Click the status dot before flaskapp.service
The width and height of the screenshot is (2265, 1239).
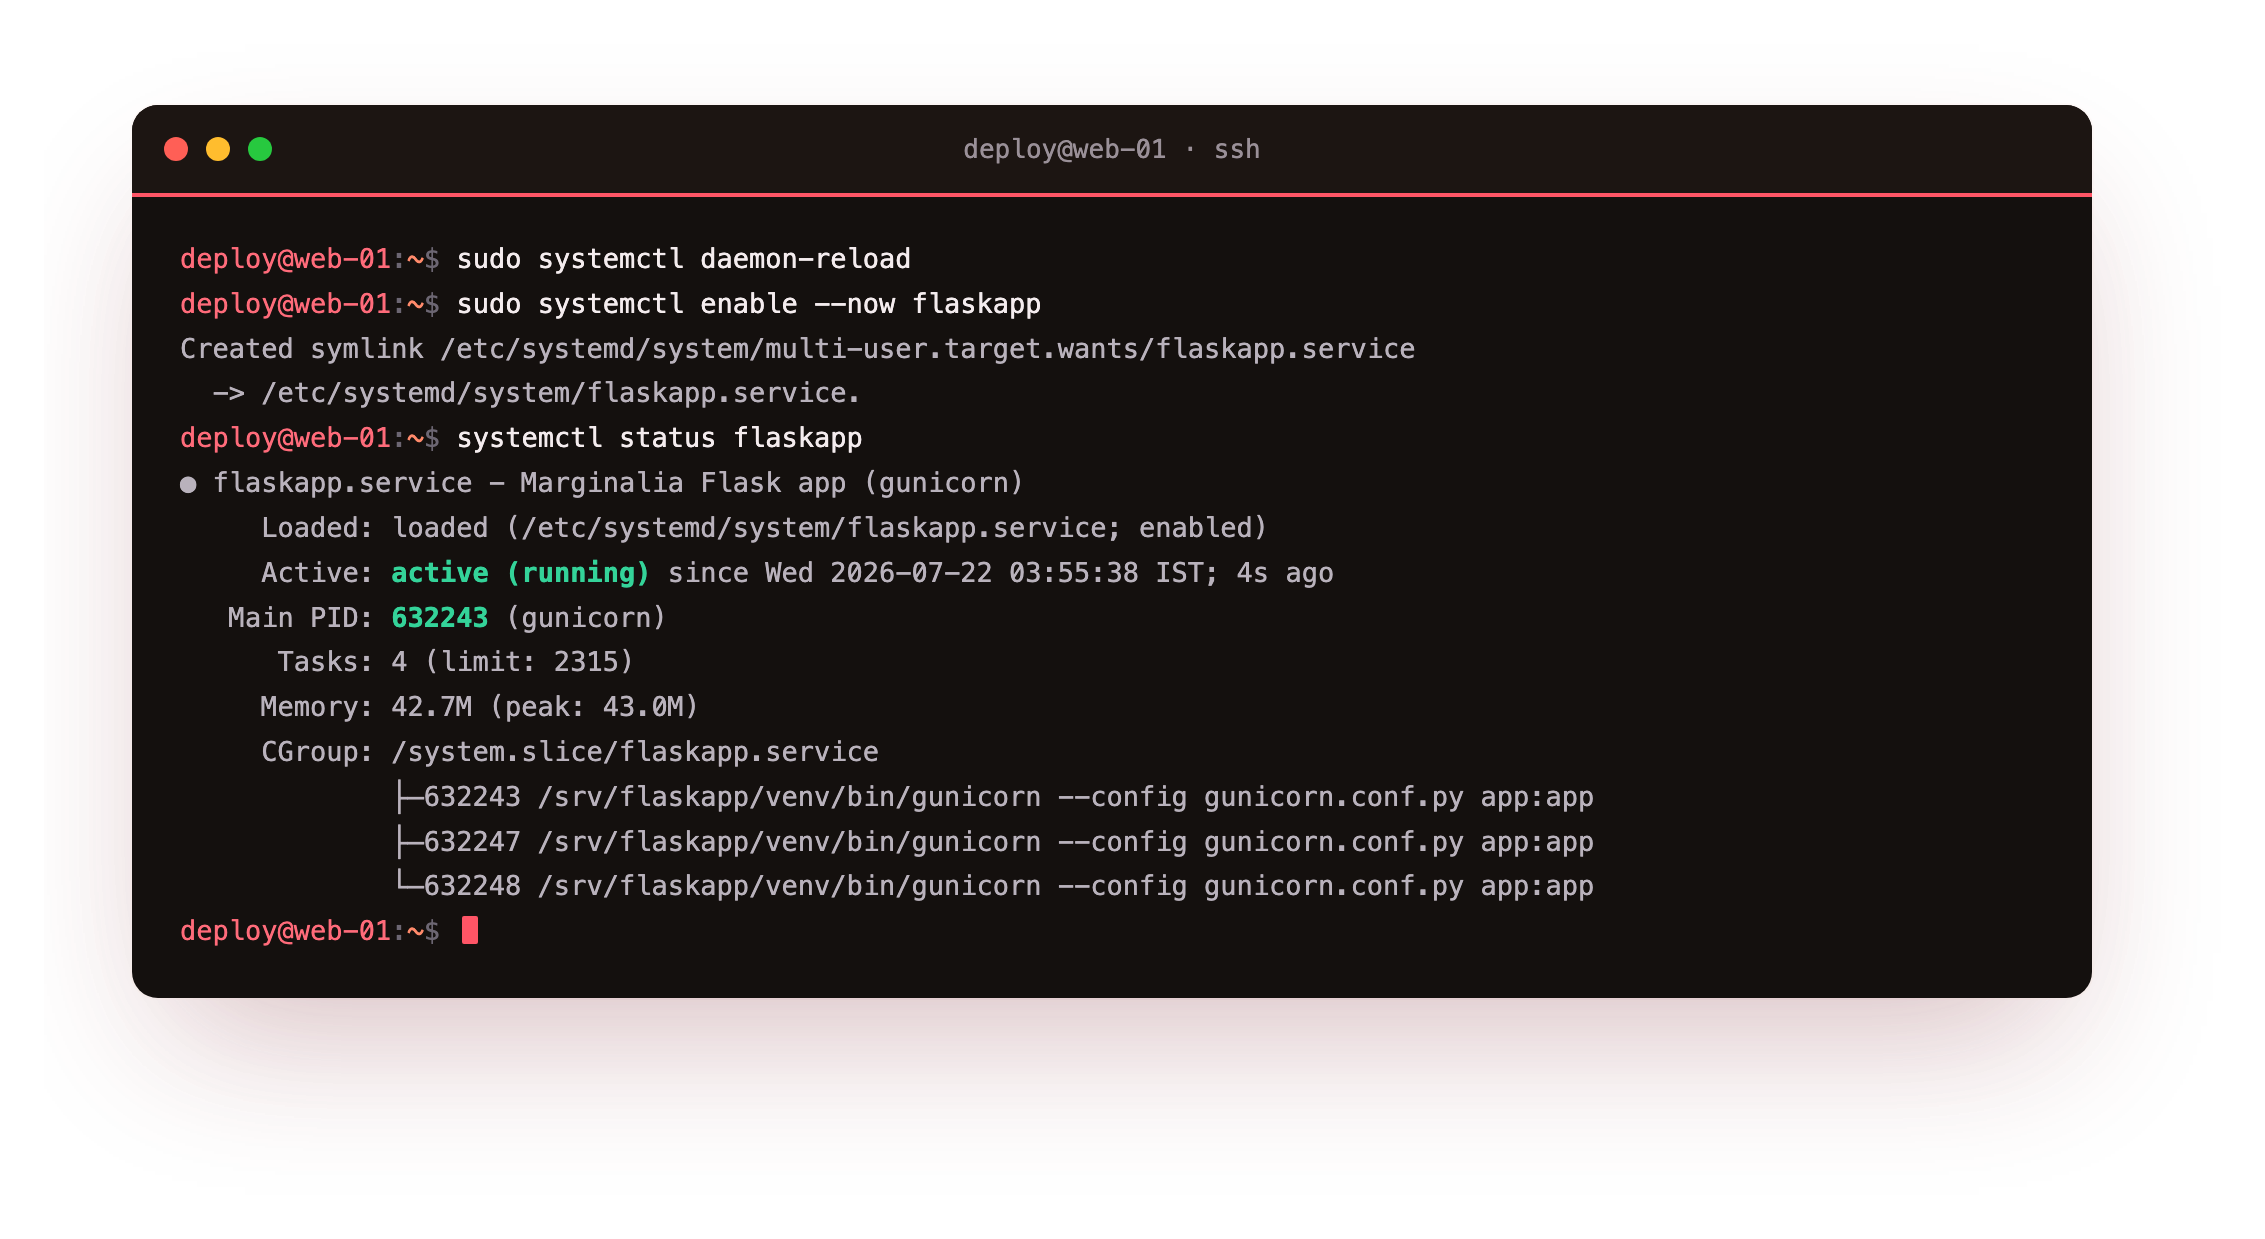coord(188,485)
